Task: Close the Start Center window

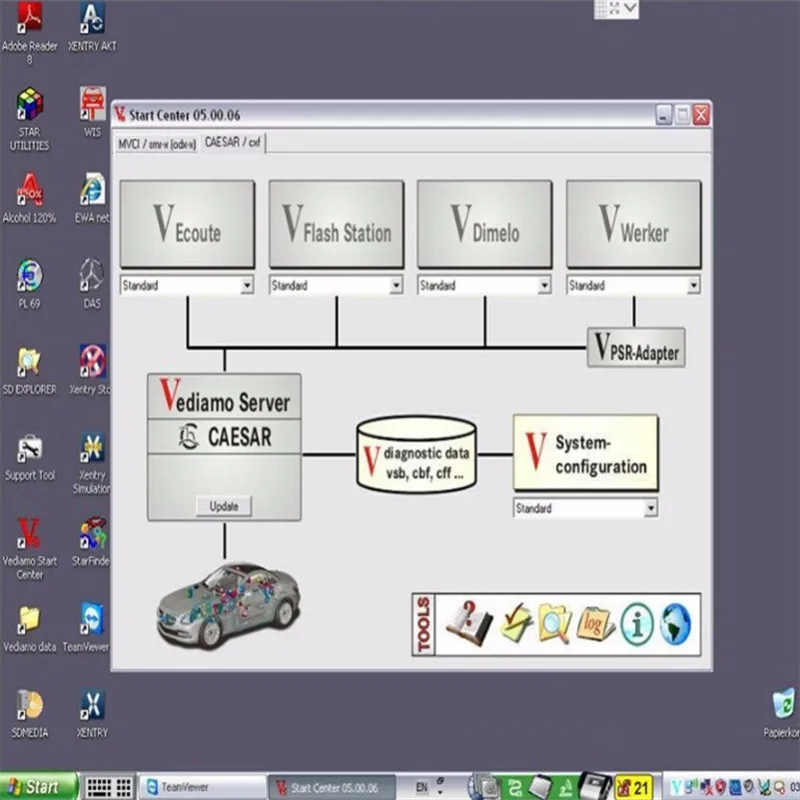Action: [702, 115]
